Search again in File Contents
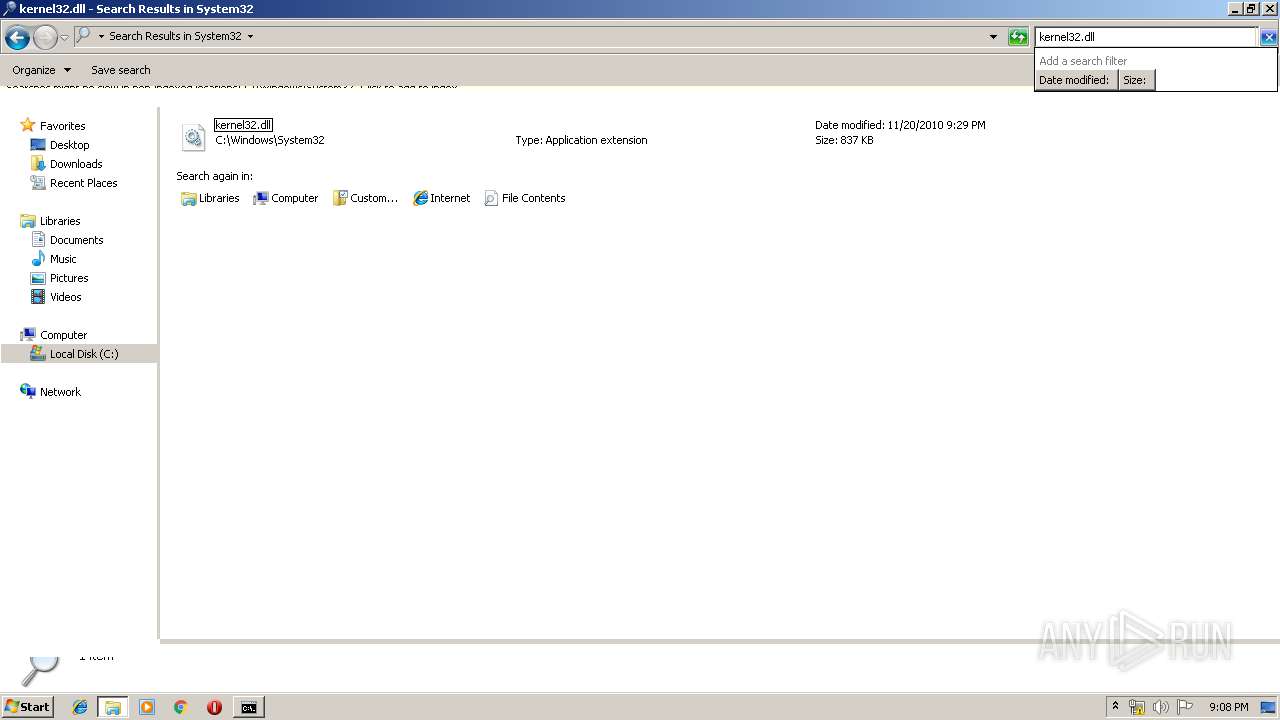 click(525, 198)
